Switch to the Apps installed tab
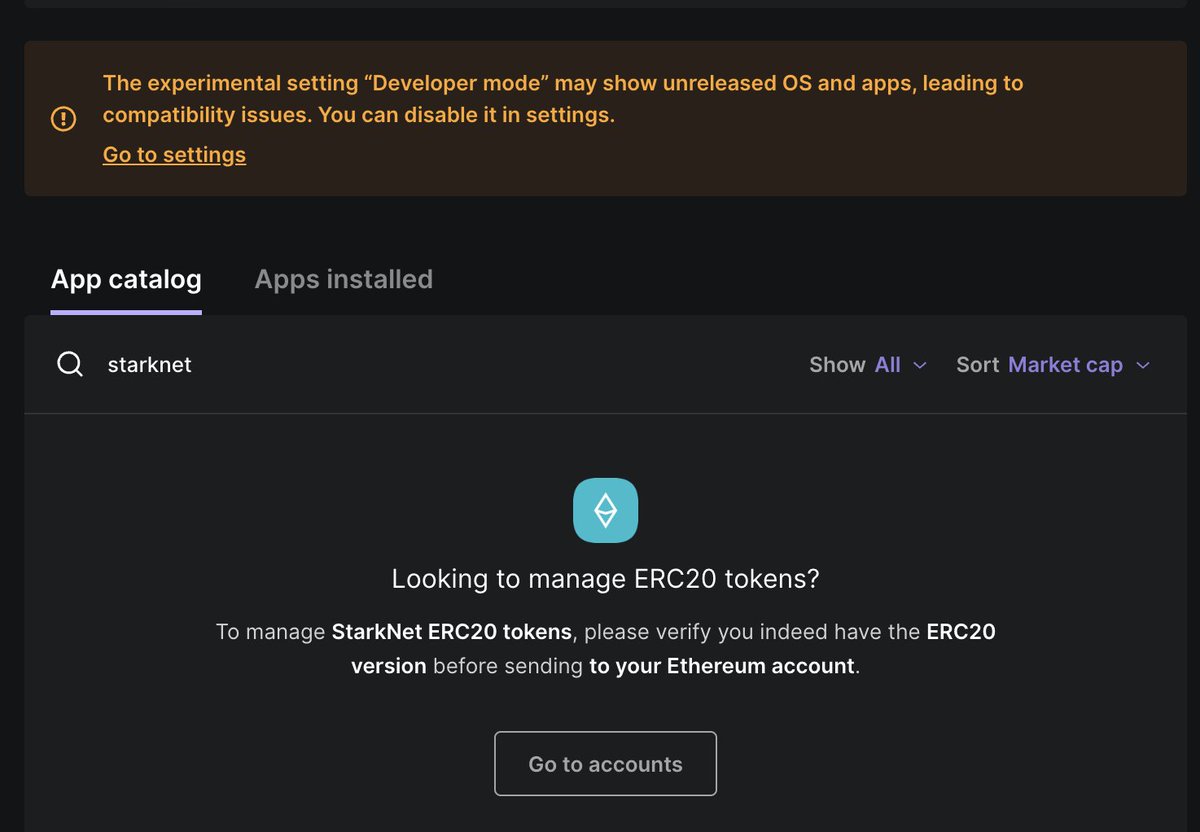This screenshot has width=1200, height=832. click(344, 279)
